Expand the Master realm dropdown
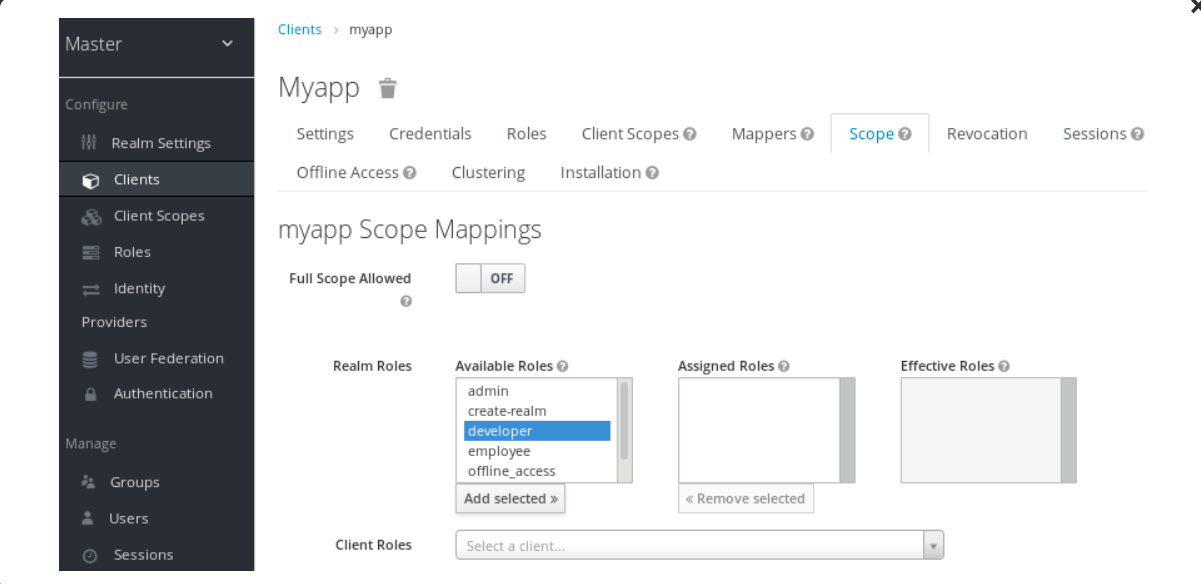 pyautogui.click(x=156, y=45)
